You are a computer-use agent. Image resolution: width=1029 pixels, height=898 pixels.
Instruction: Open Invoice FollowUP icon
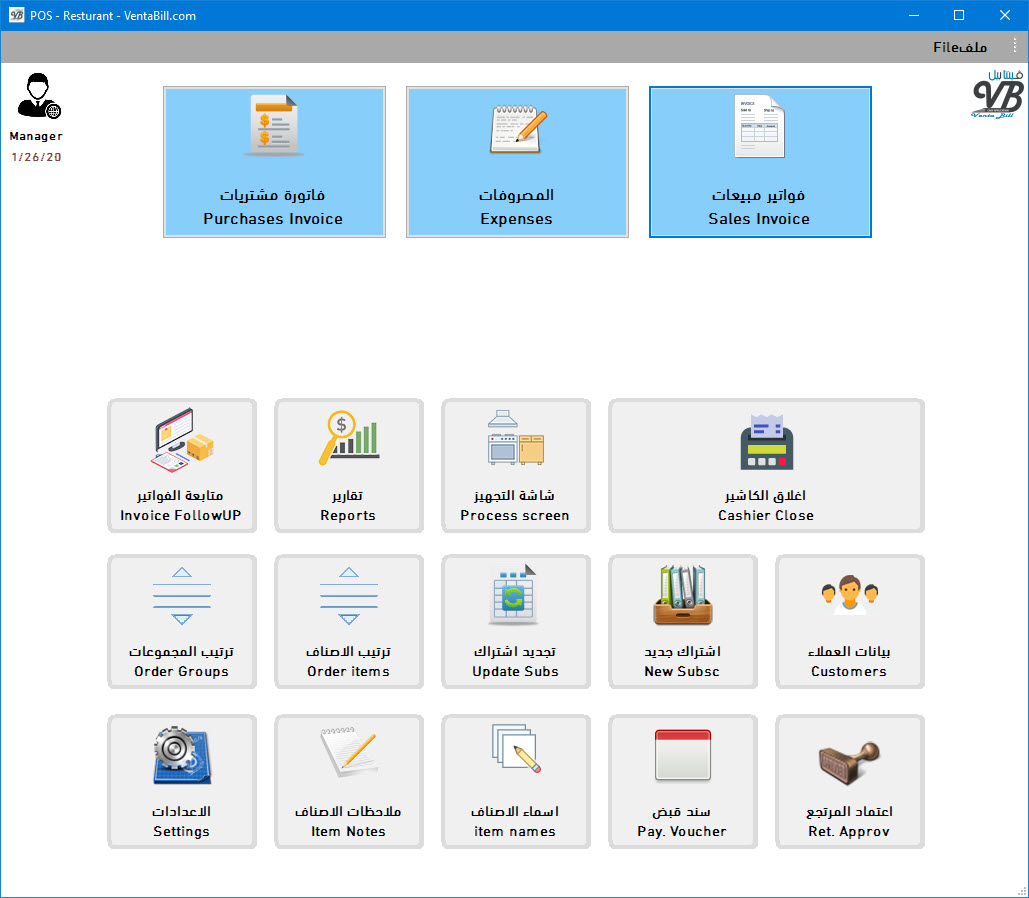(183, 439)
